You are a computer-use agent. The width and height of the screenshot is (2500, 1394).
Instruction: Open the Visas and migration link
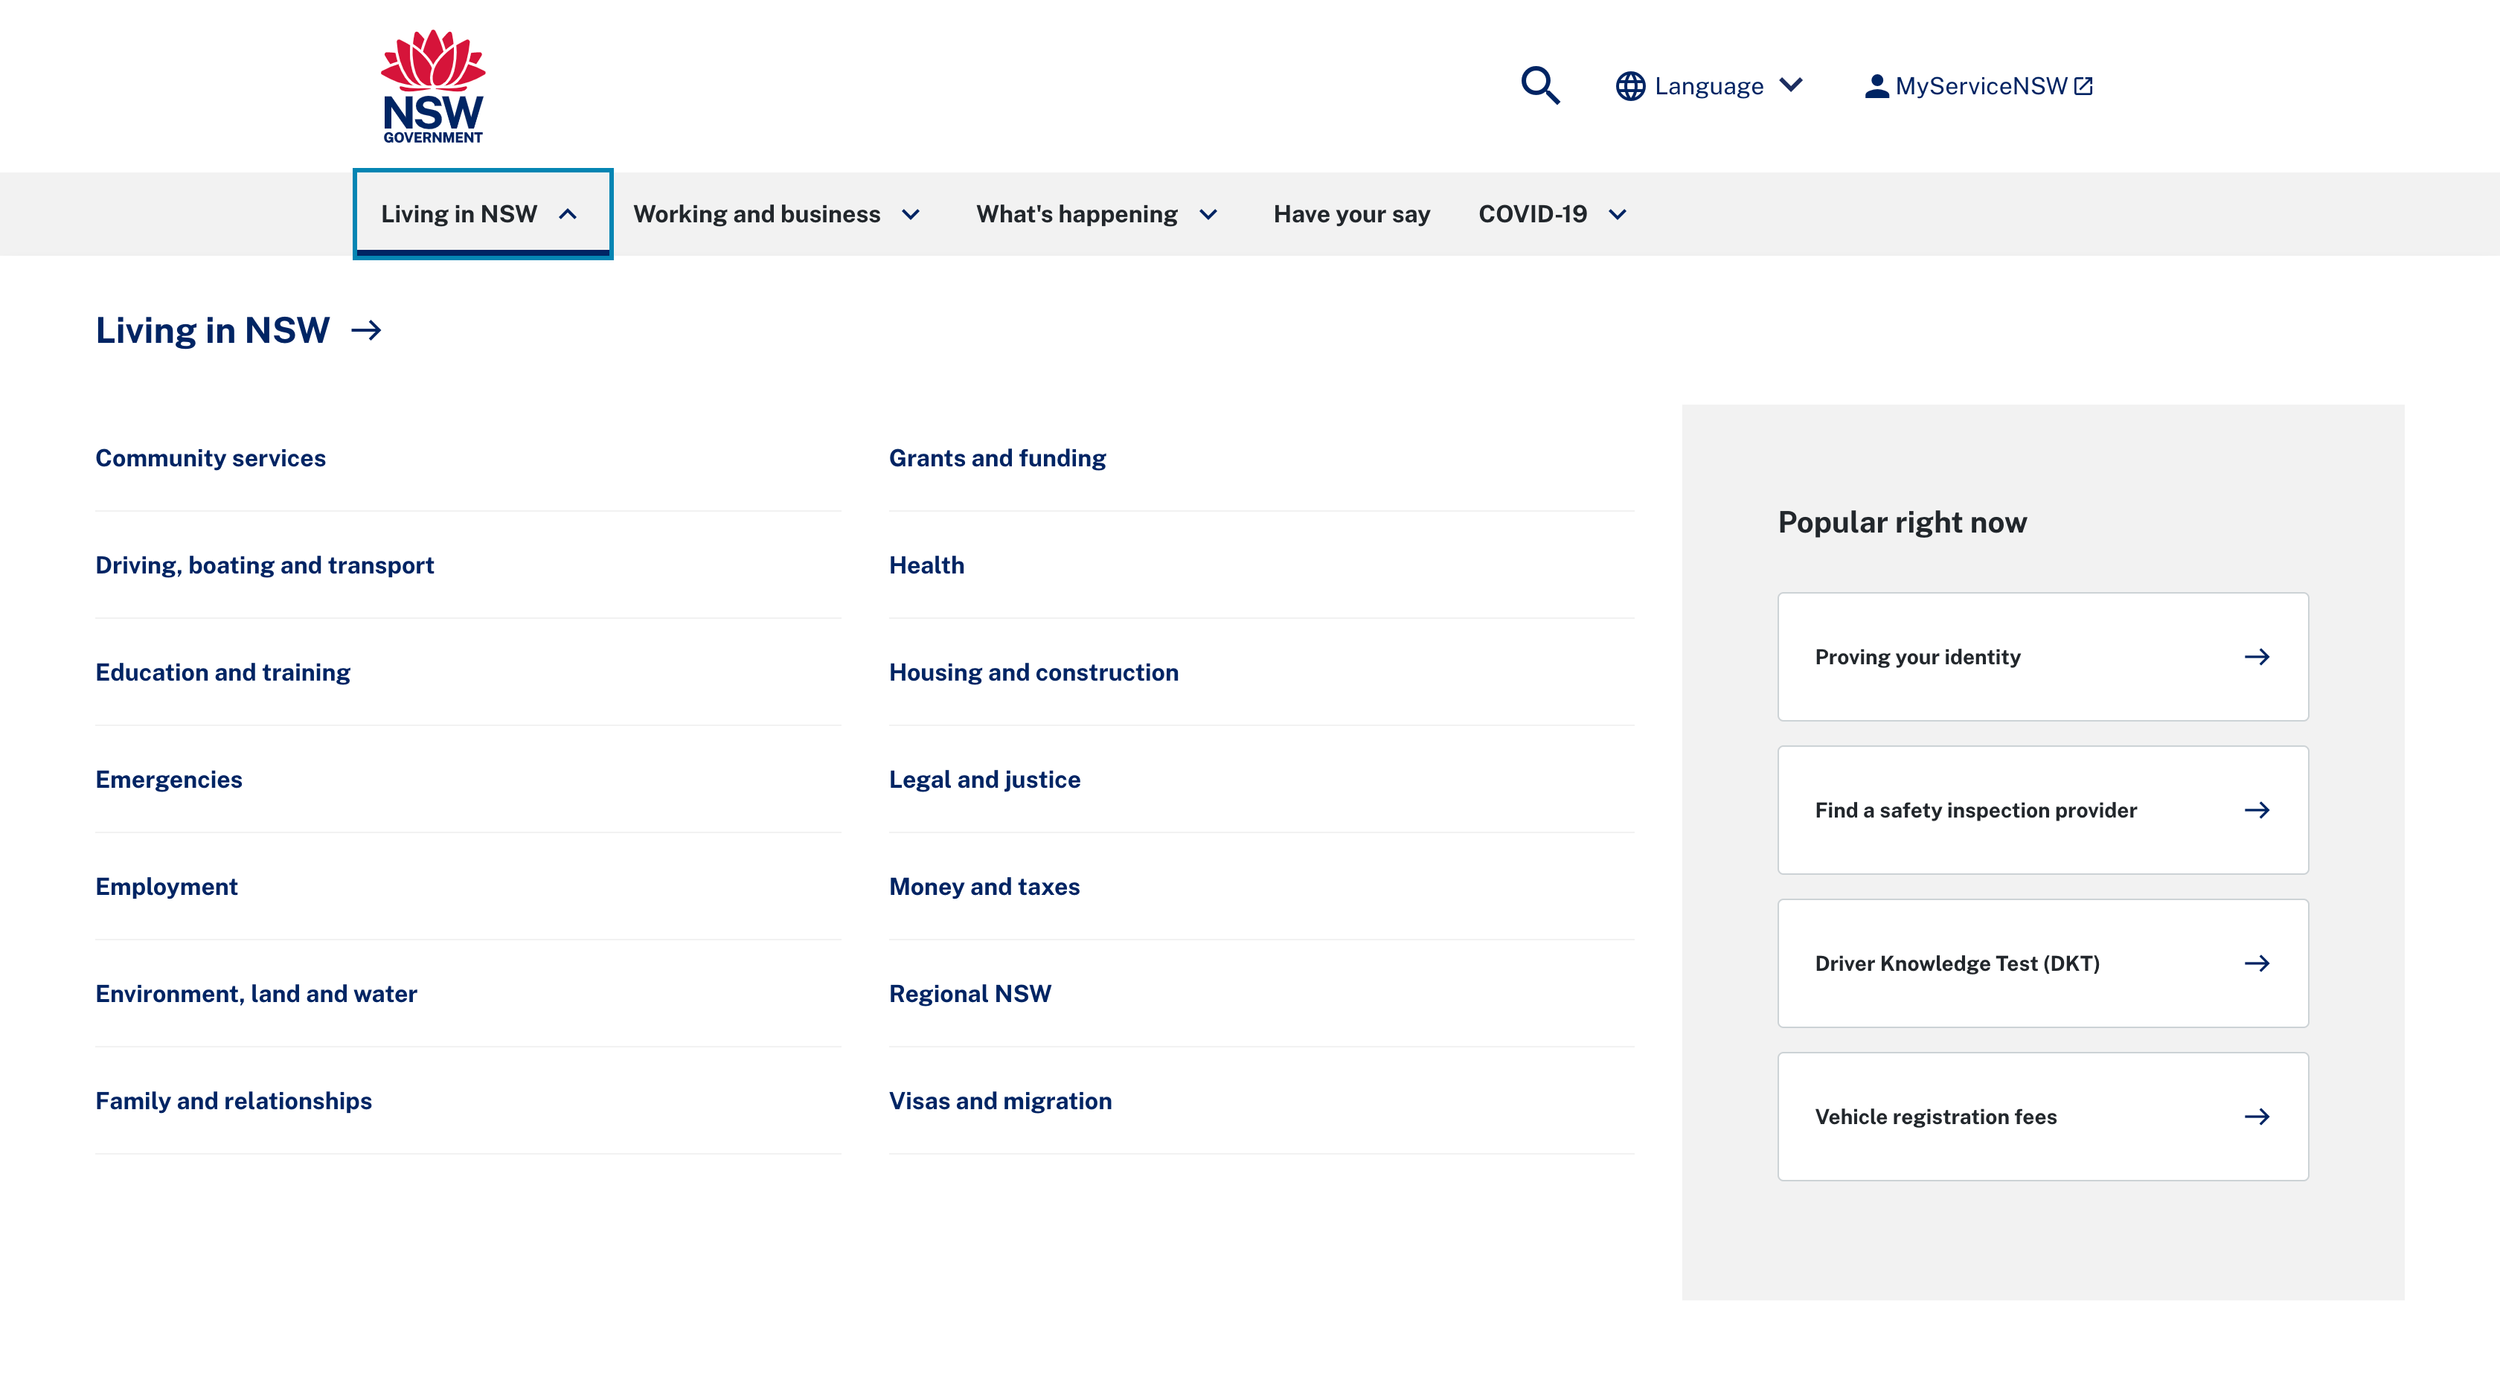pos(1000,1101)
